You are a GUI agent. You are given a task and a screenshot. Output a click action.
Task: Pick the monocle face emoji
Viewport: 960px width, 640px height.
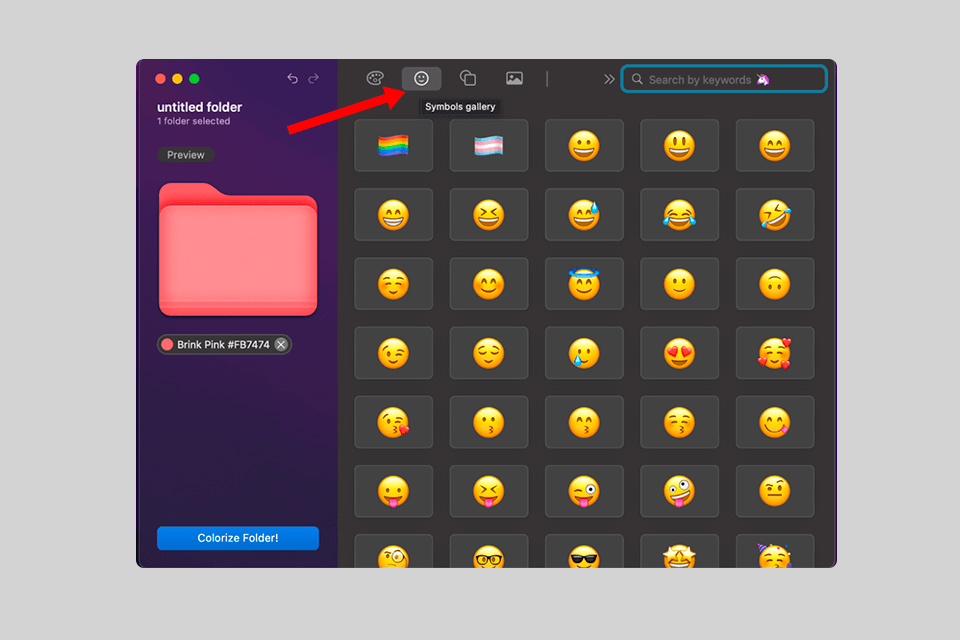coord(394,552)
